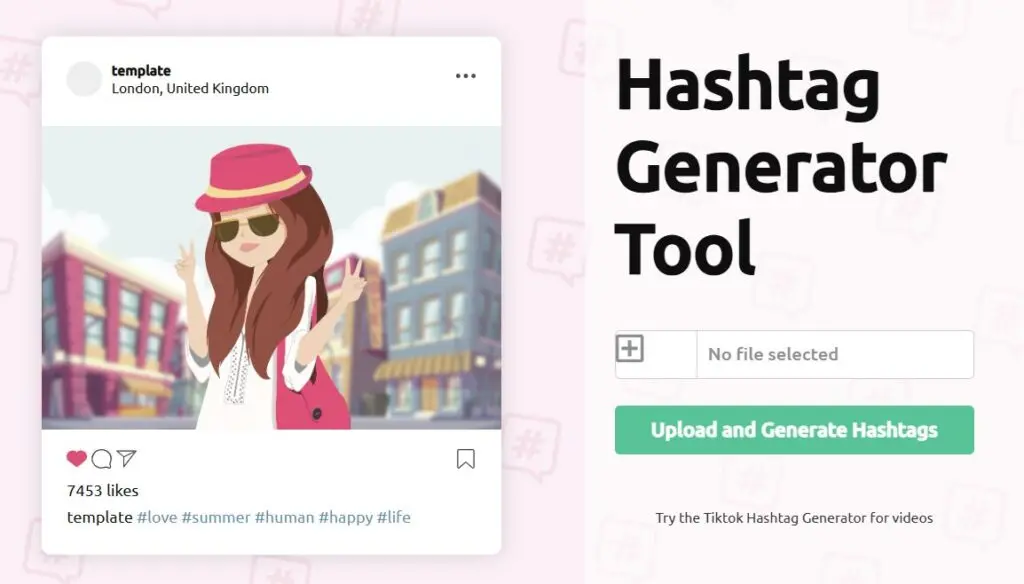Screen dimensions: 1024x584
Task: Click the comment speech bubble icon
Action: 101,459
